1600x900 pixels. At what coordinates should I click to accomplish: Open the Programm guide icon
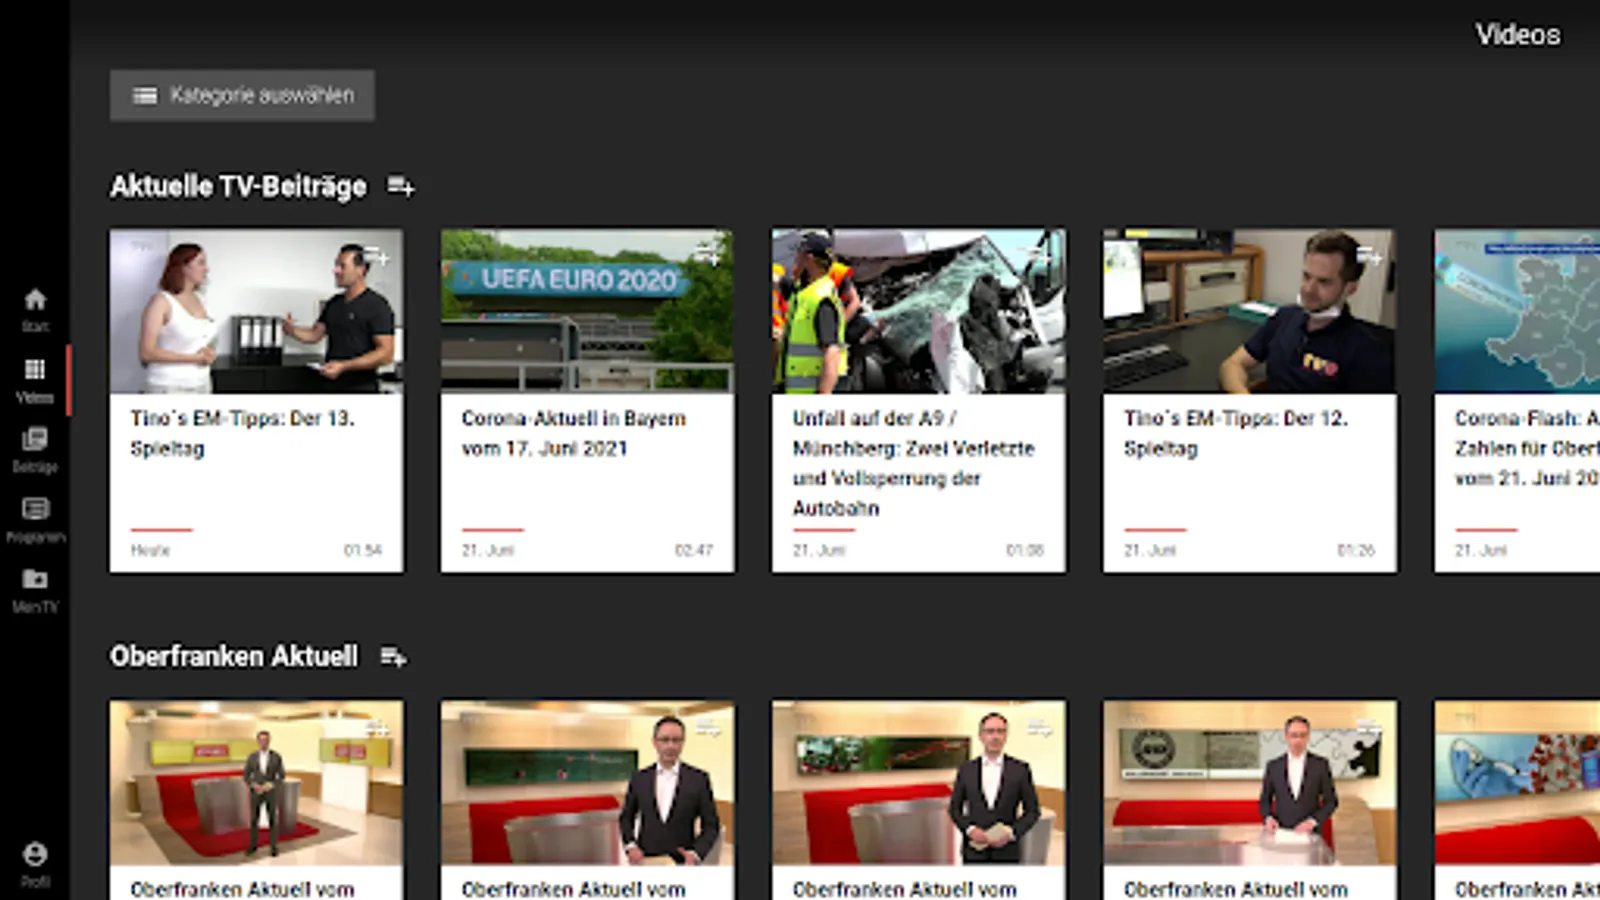(x=35, y=509)
